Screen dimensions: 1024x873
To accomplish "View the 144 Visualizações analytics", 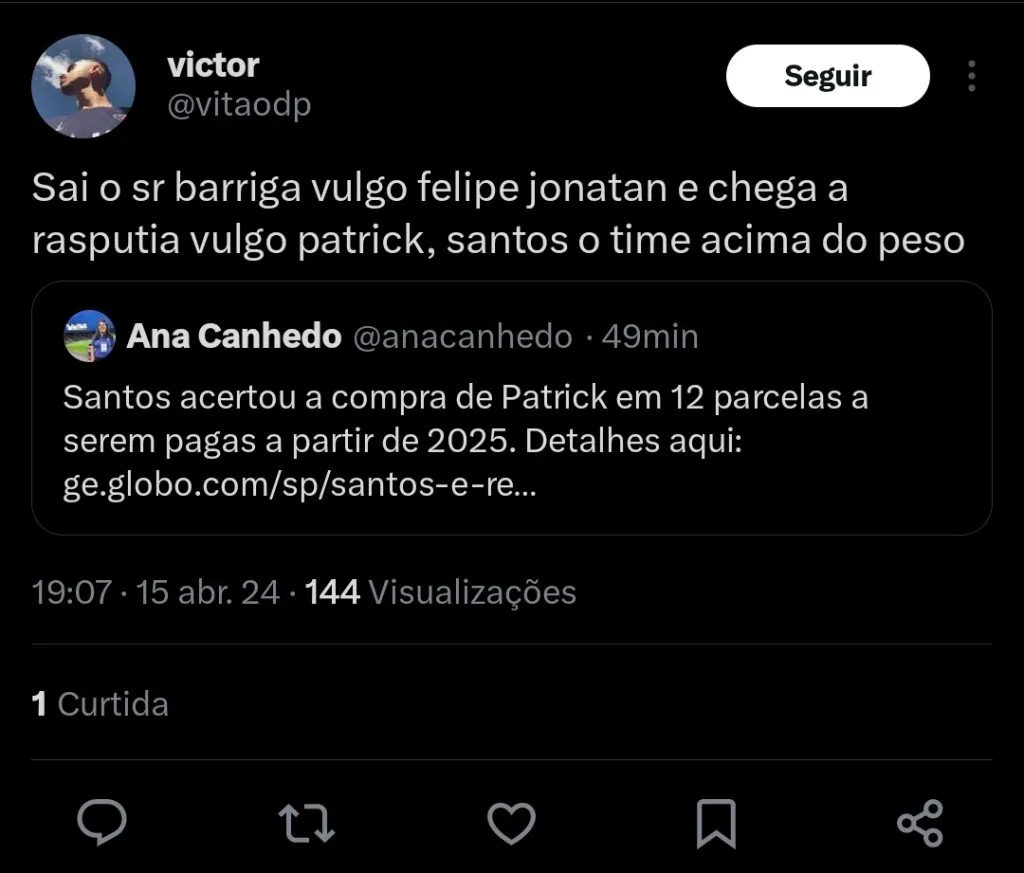I will click(x=440, y=592).
